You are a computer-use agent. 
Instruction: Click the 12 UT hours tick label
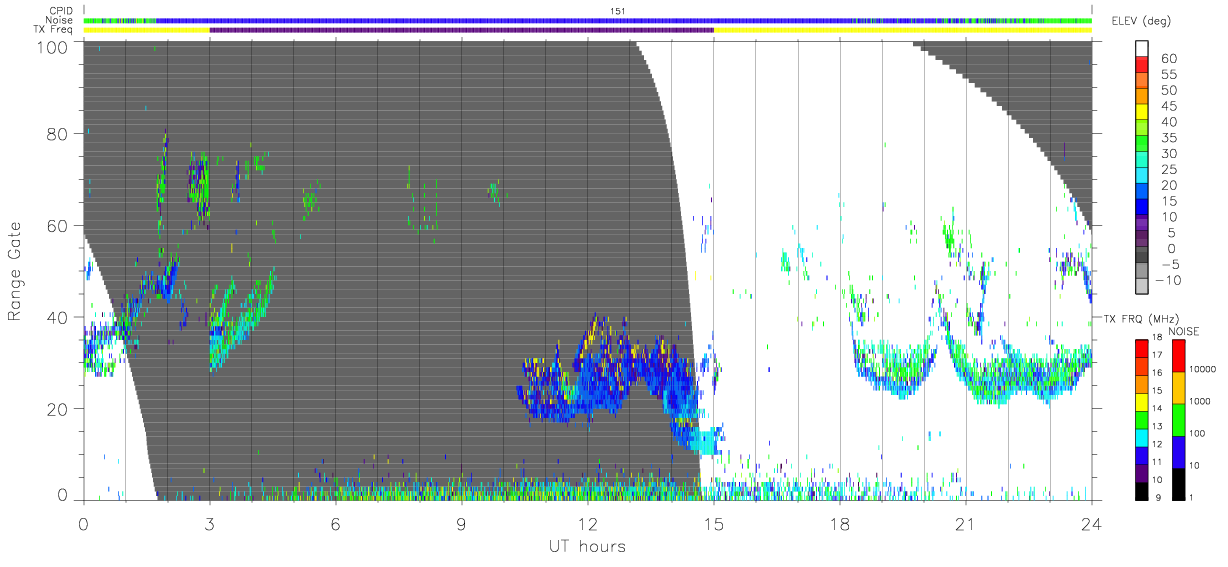tap(587, 523)
